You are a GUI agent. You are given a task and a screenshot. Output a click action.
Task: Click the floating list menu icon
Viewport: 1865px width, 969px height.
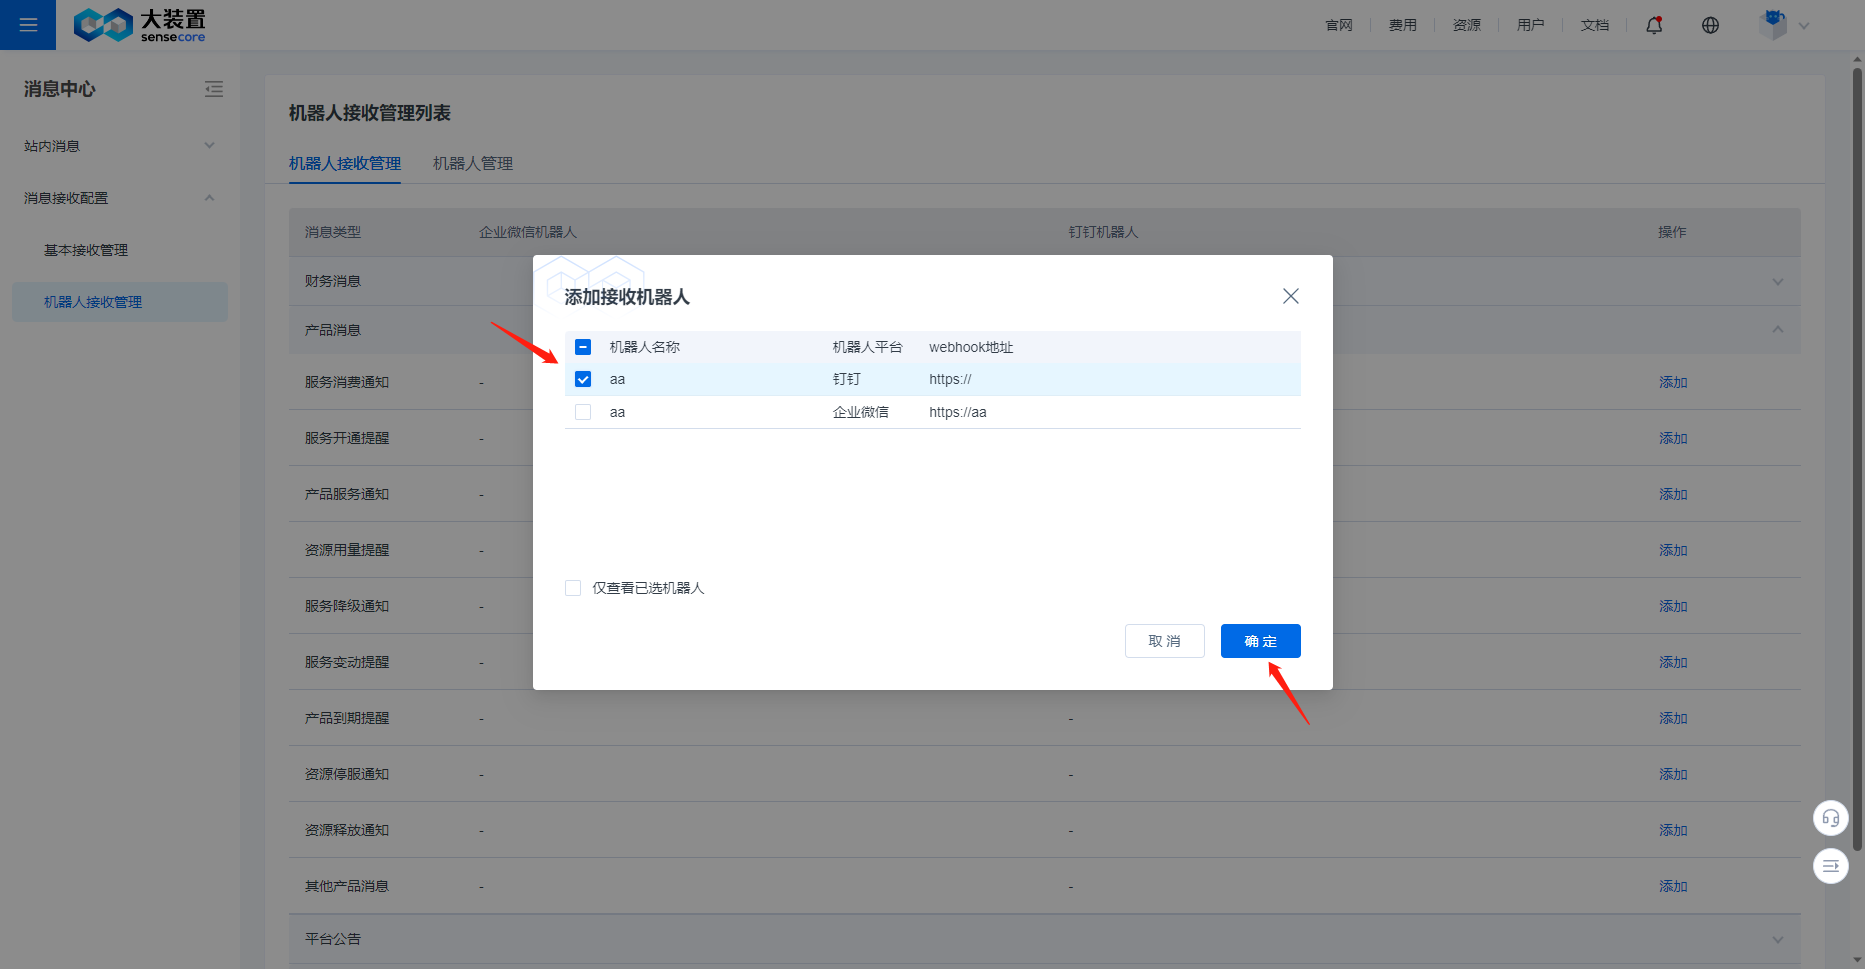click(x=1830, y=866)
